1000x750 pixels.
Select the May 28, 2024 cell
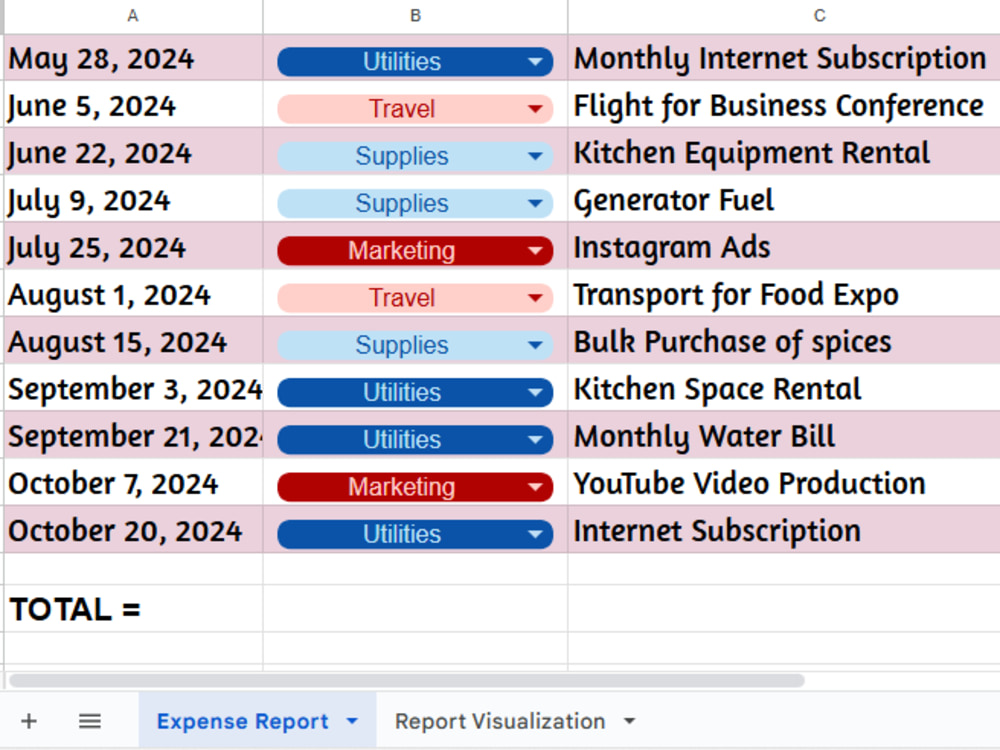133,57
